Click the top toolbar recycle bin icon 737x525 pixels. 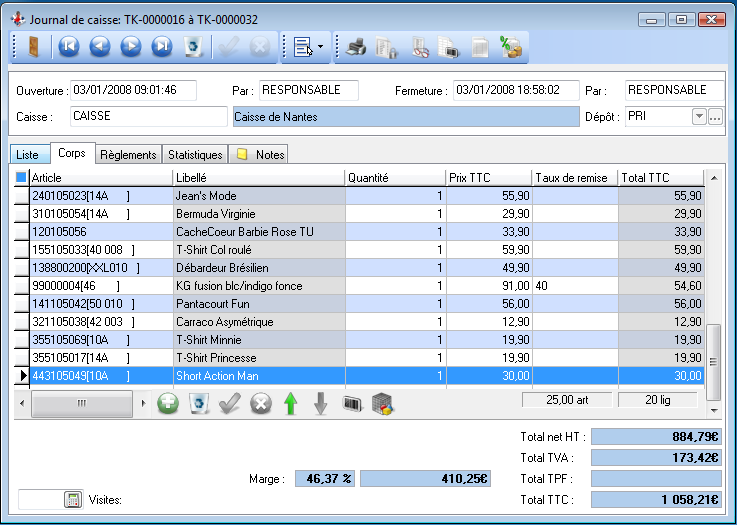click(193, 47)
